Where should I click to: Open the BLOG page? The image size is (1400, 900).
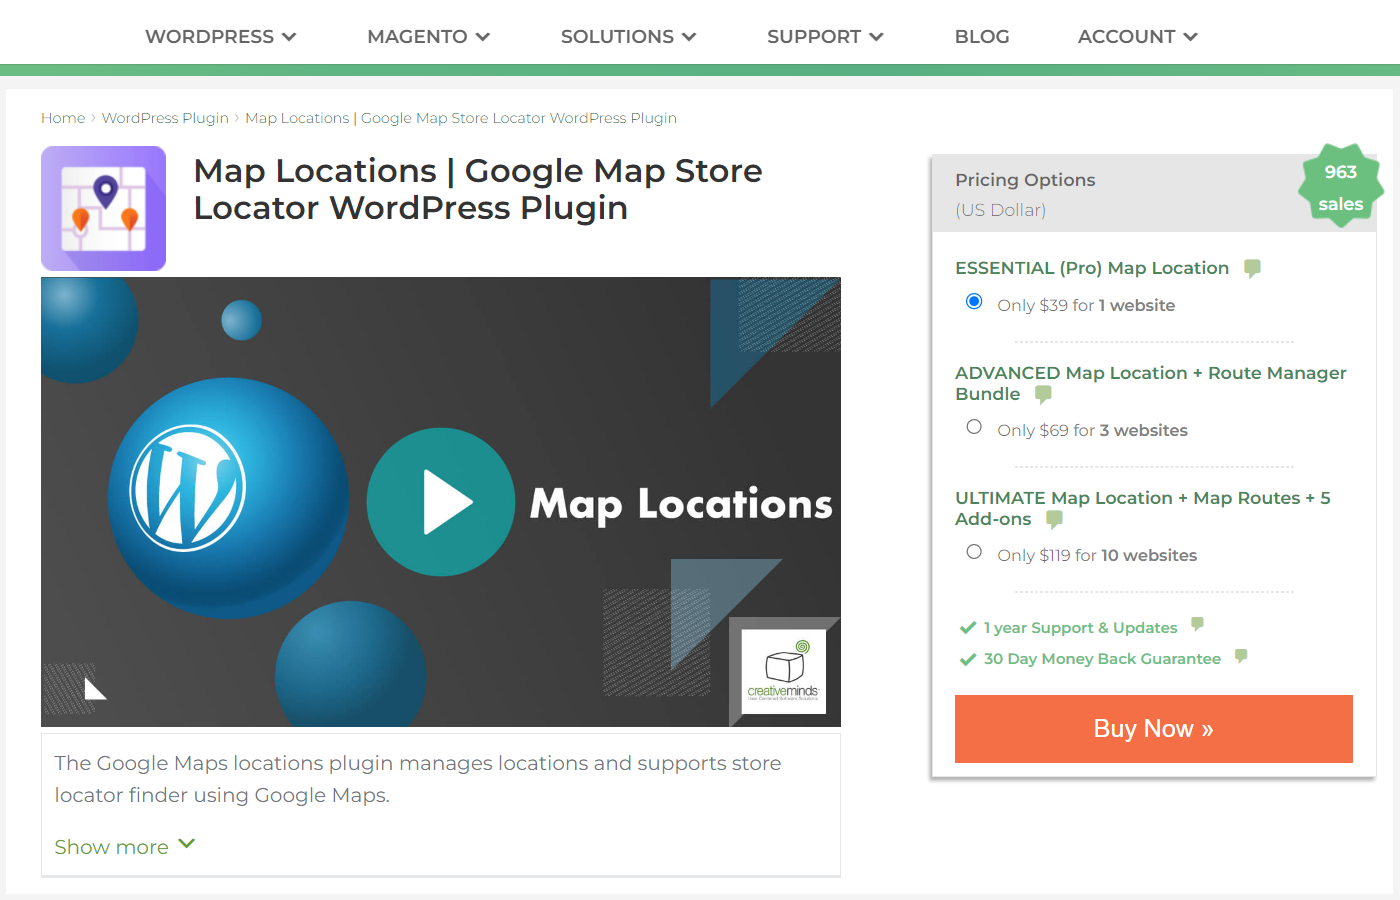[x=982, y=37]
